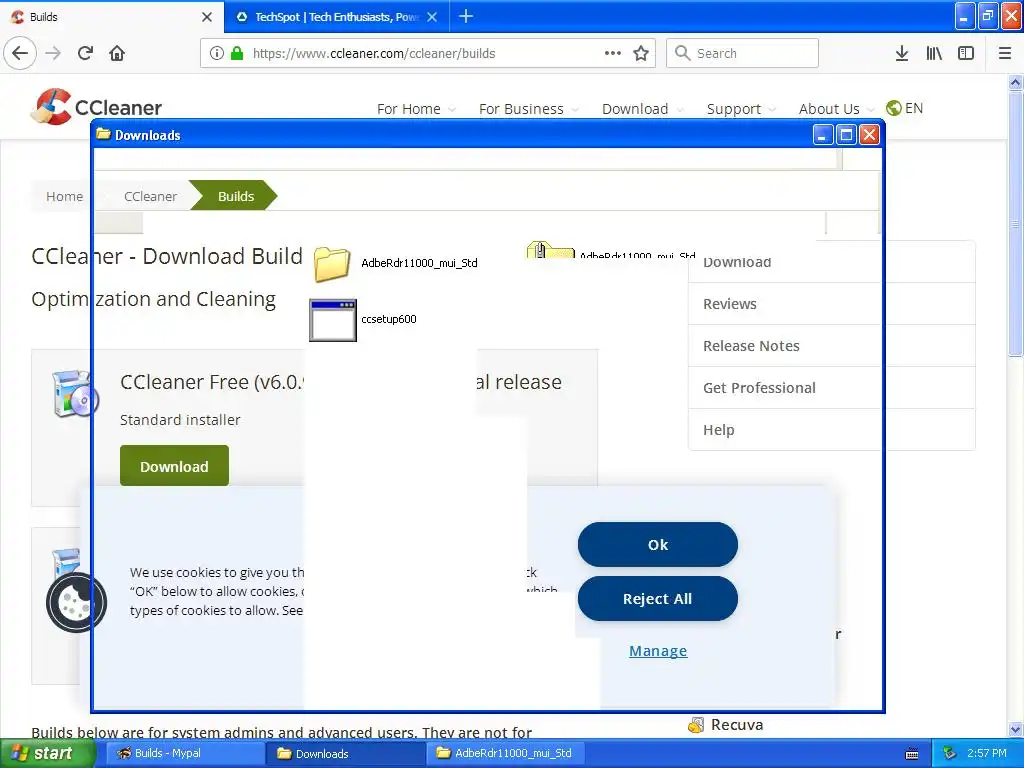The height and width of the screenshot is (768, 1024).
Task: Open the browser home page icon
Action: [x=117, y=53]
